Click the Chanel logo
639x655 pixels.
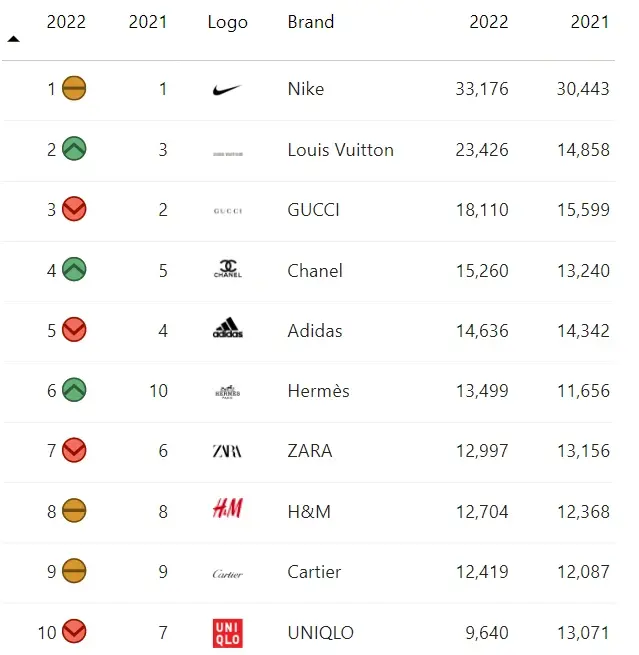click(228, 269)
